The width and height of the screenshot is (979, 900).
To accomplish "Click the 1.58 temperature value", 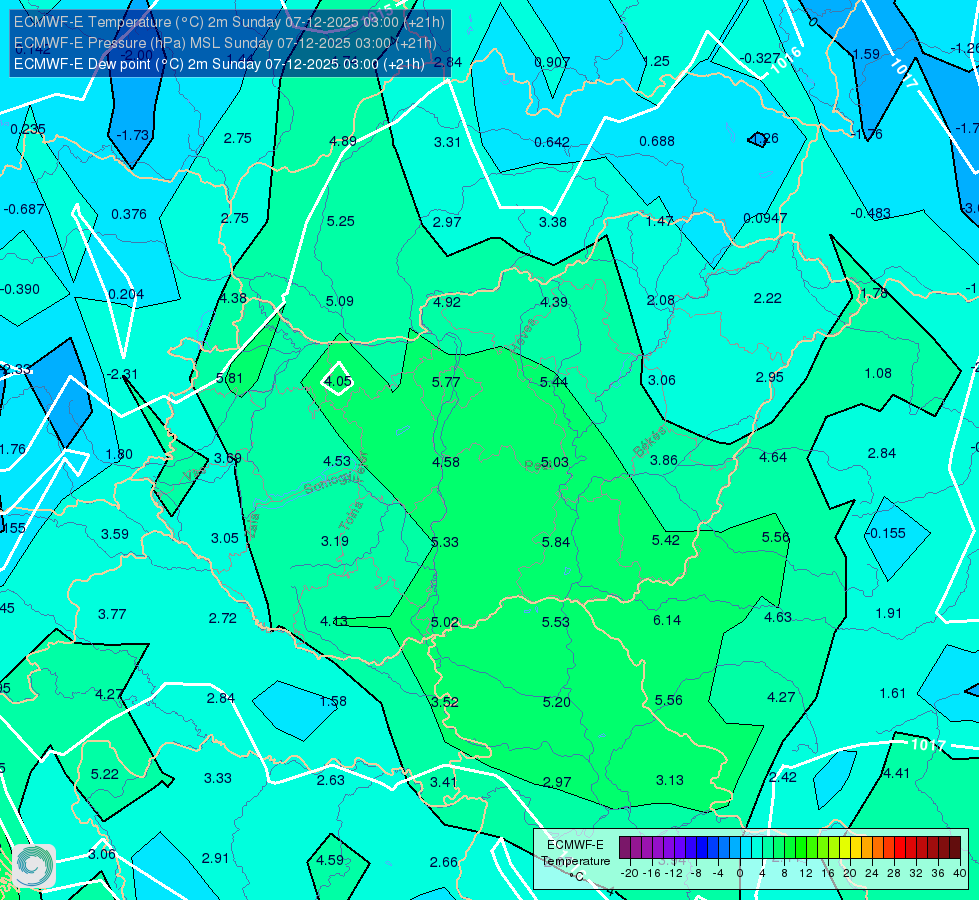I will click(x=333, y=701).
